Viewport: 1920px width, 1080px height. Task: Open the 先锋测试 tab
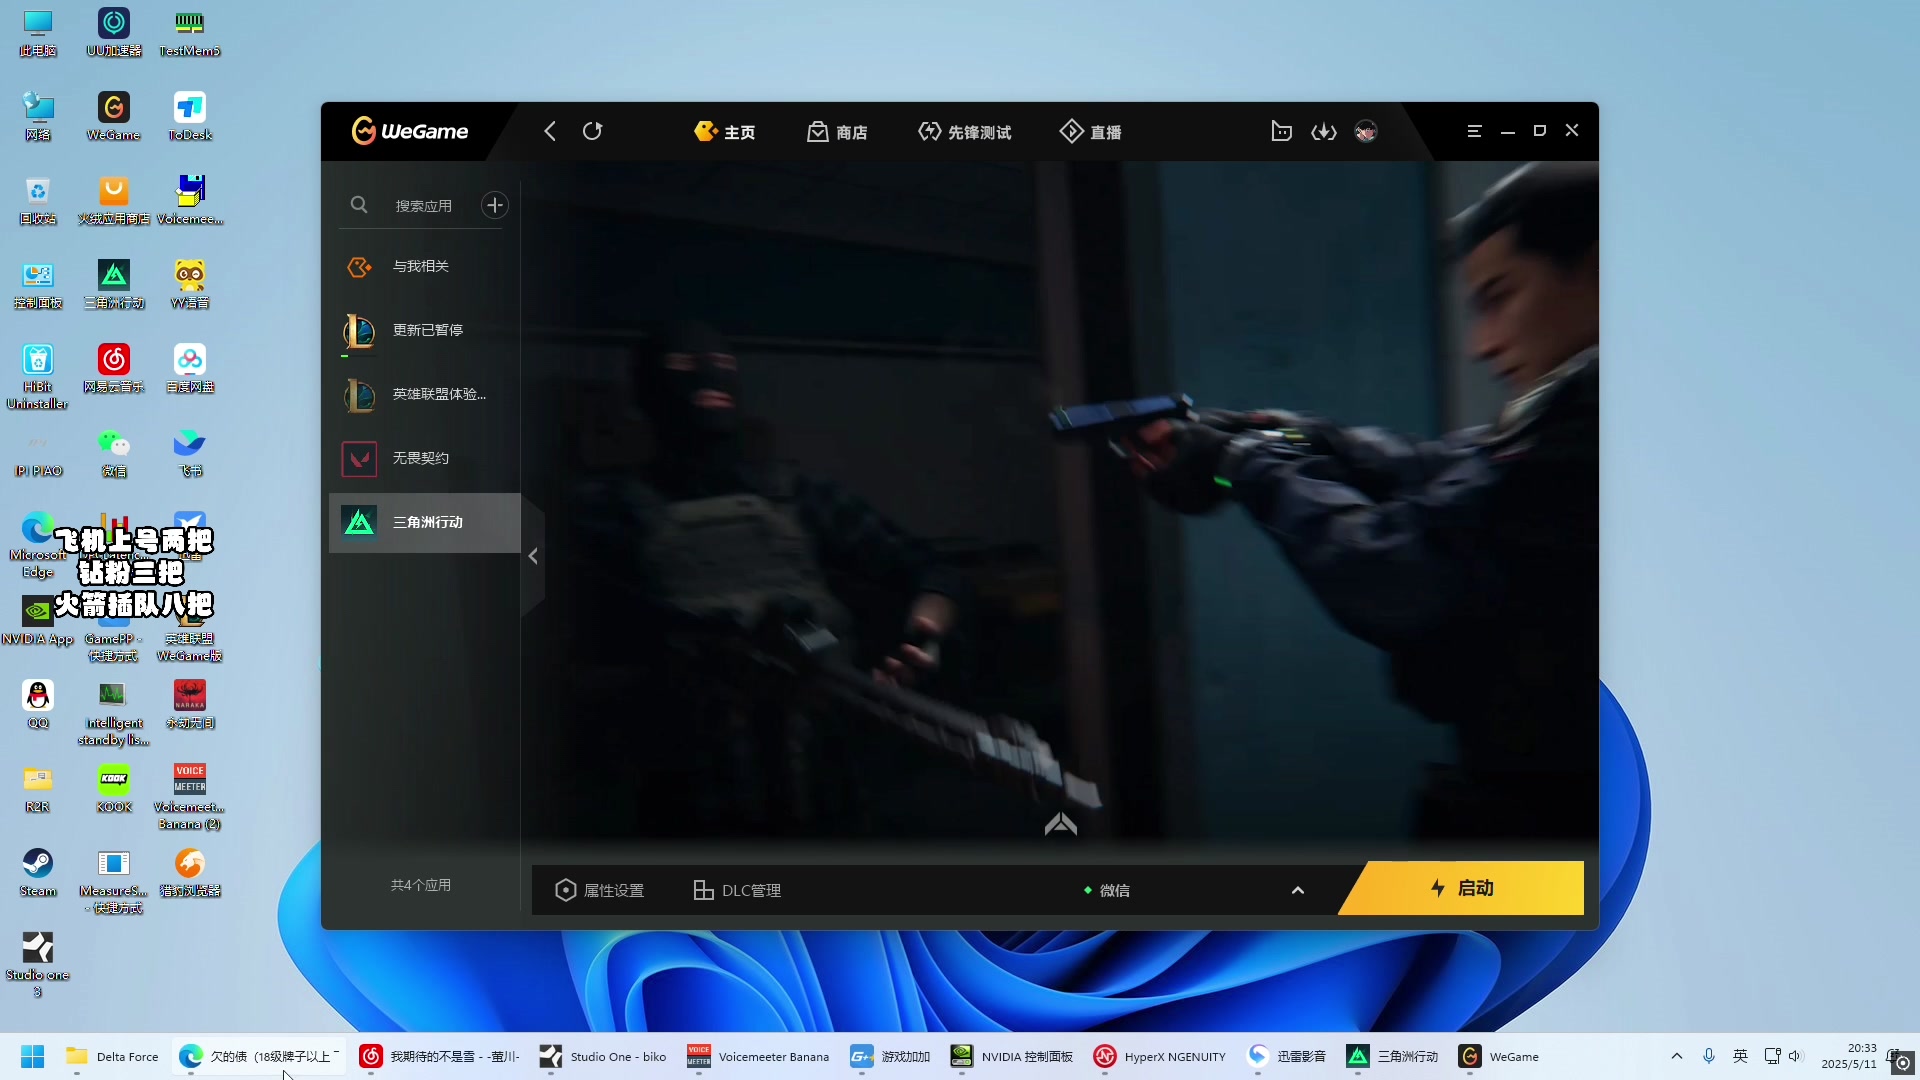click(965, 132)
